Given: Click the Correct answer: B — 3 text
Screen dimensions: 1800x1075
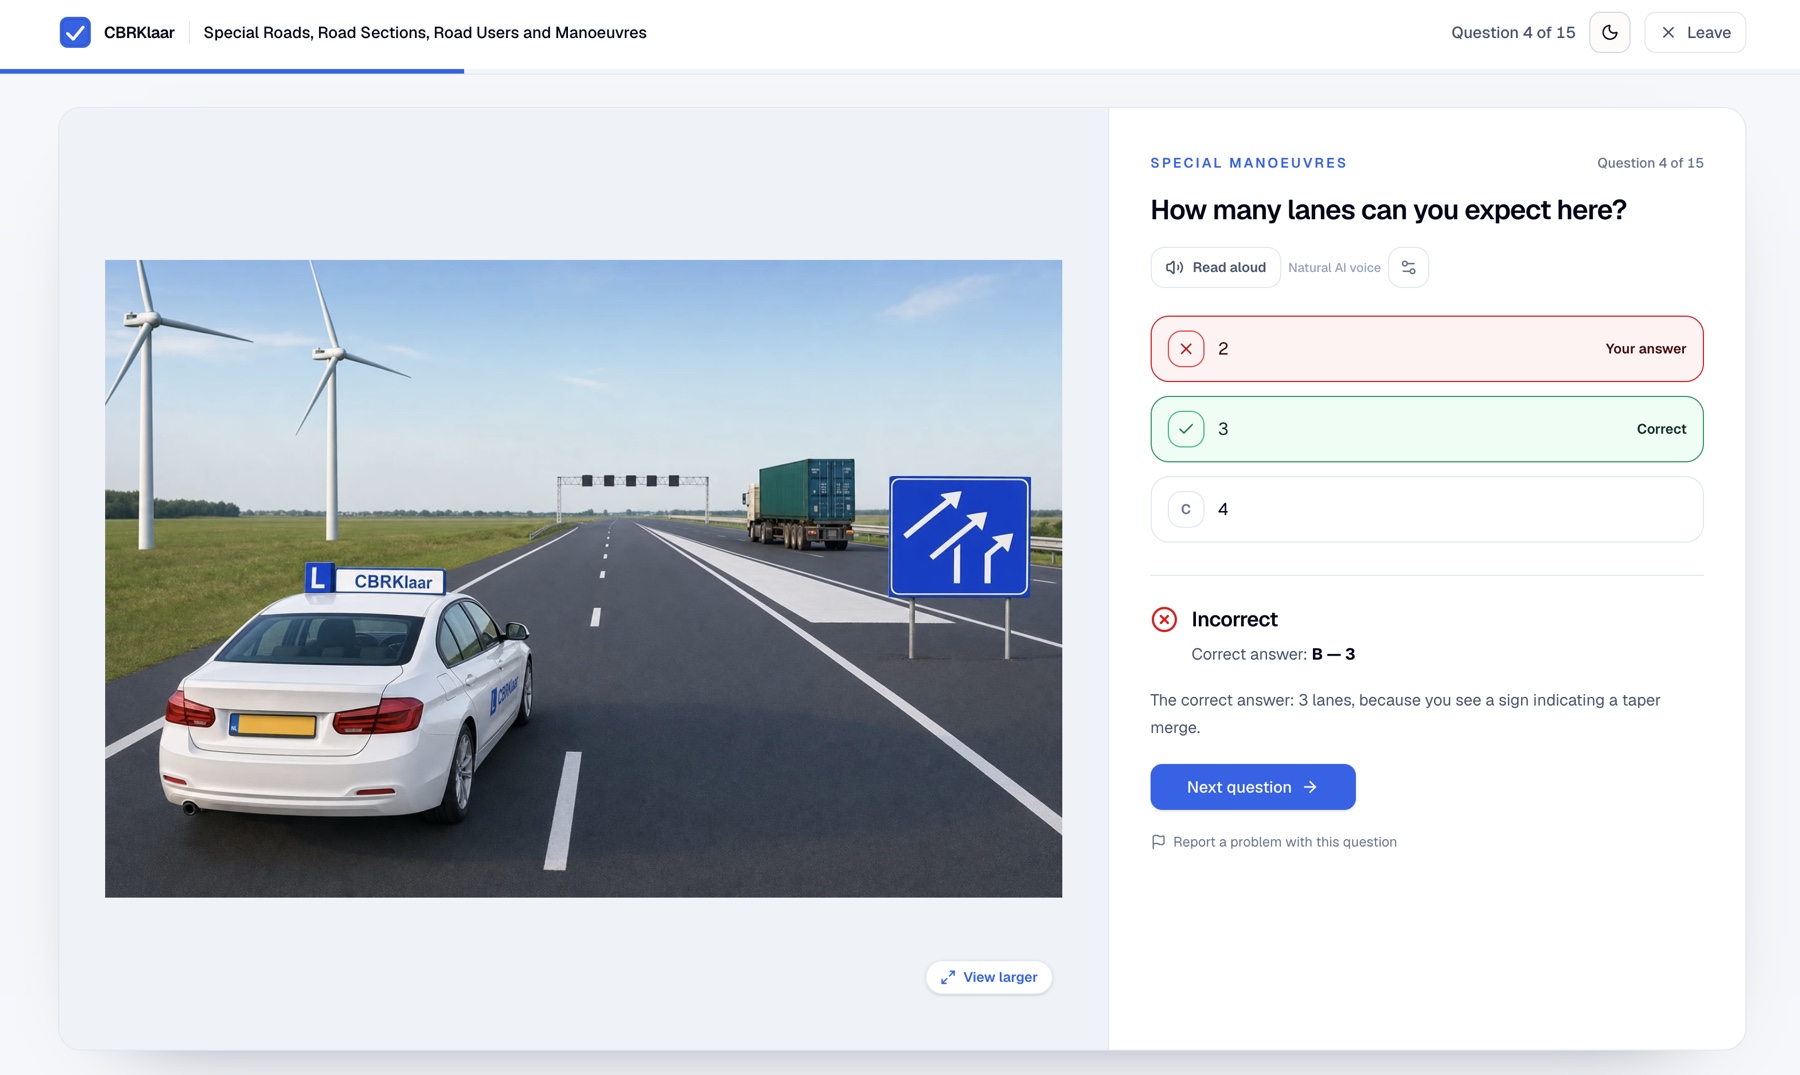Looking at the screenshot, I should coord(1273,654).
